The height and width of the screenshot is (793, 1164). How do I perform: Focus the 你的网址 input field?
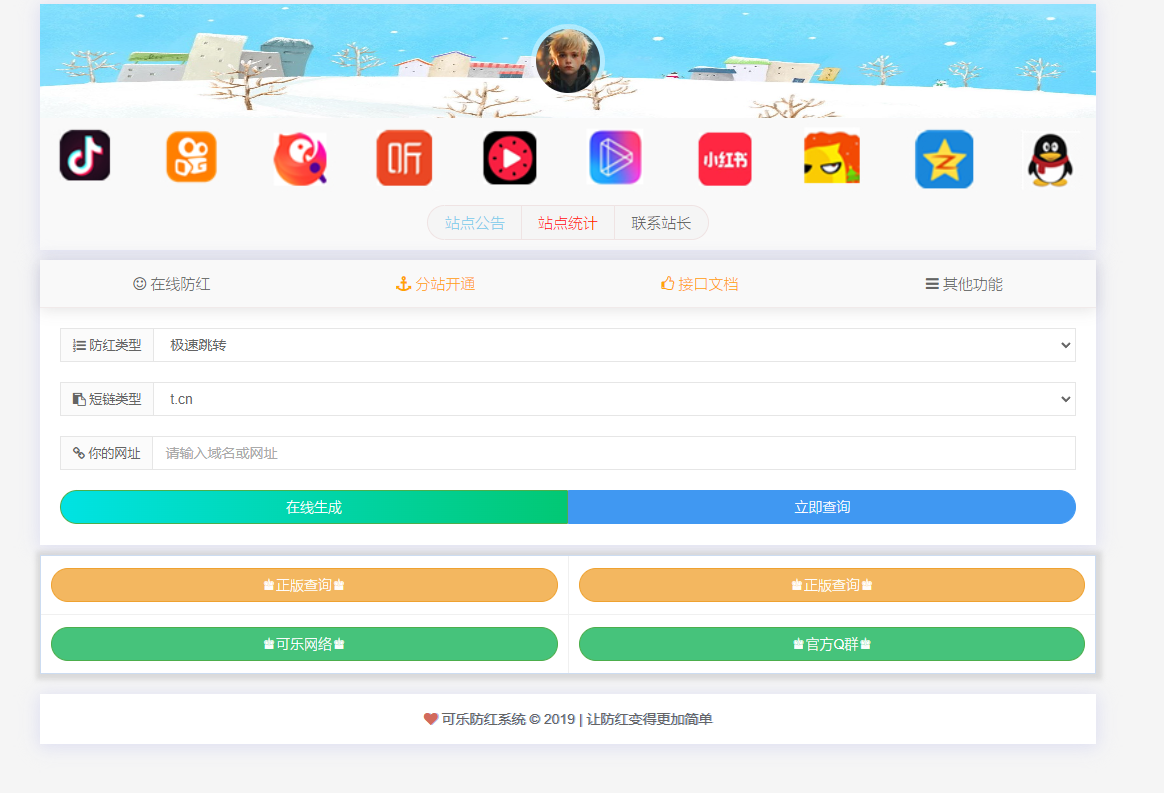point(614,453)
